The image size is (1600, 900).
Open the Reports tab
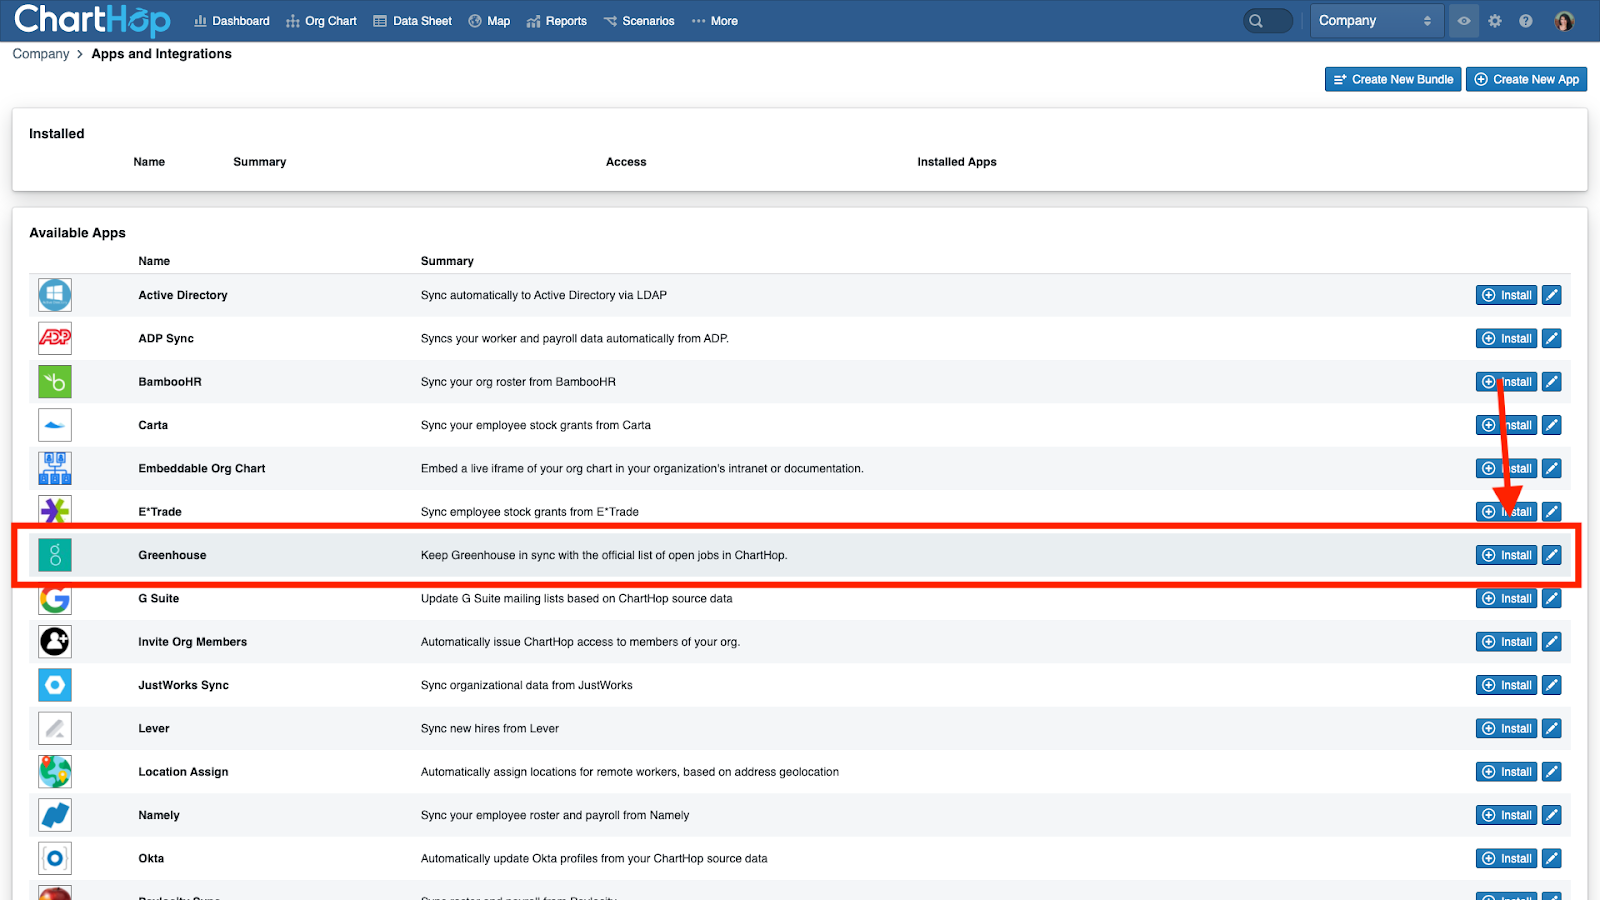(556, 21)
